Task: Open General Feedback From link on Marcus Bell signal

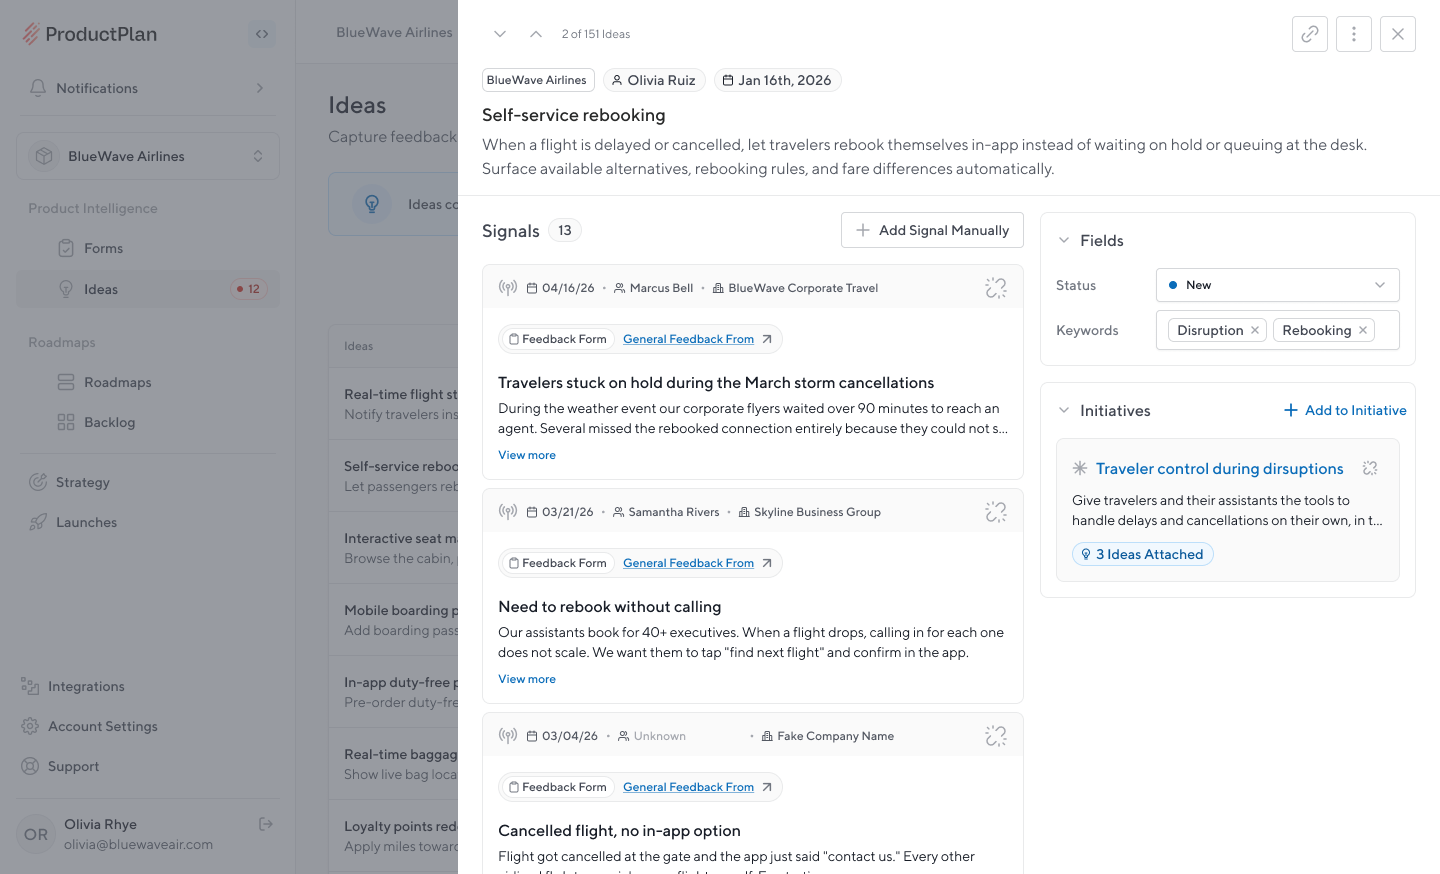Action: pyautogui.click(x=688, y=339)
